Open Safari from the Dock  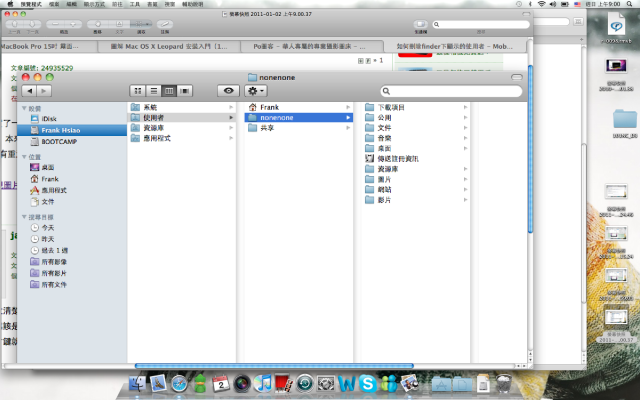click(179, 383)
